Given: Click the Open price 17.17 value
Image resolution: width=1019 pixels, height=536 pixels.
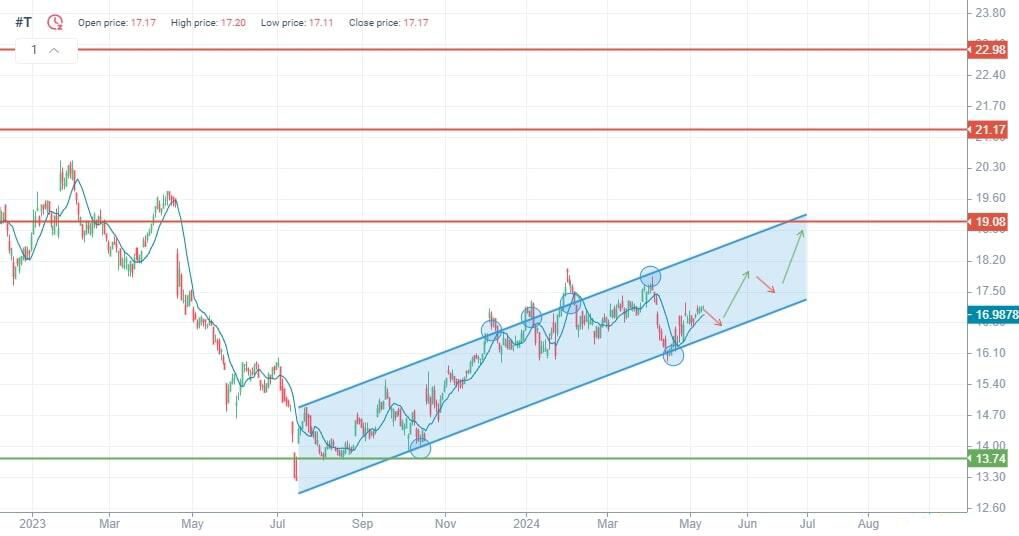Looking at the screenshot, I should click(x=143, y=23).
